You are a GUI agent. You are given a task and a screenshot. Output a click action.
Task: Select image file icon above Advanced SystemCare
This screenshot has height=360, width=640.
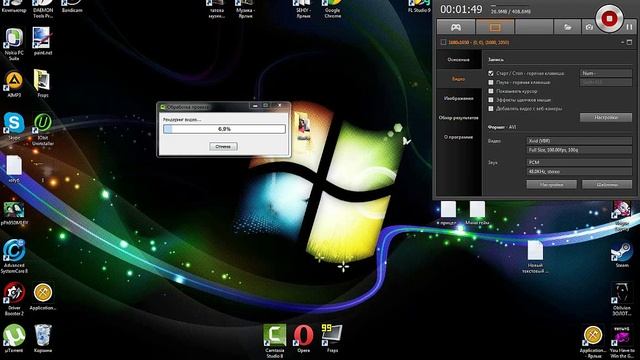pos(14,213)
